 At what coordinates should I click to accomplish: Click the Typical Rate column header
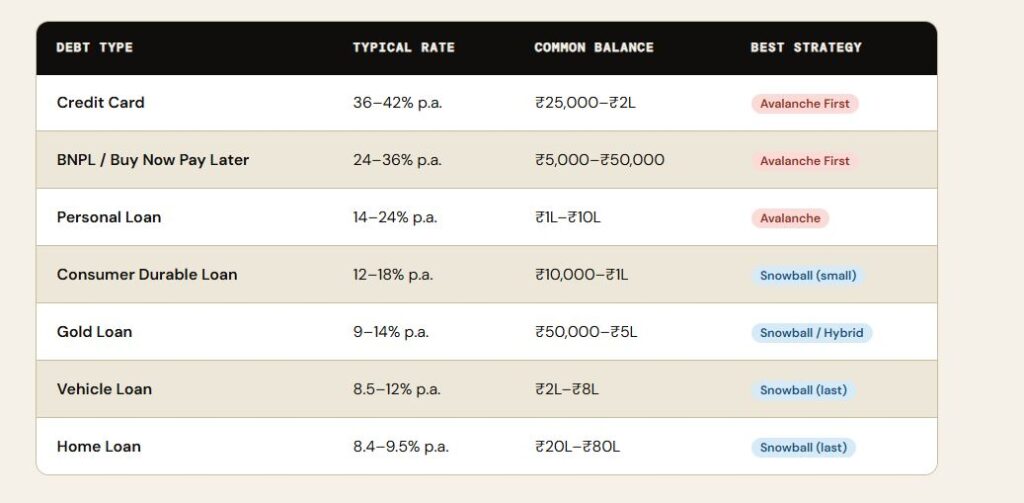click(x=403, y=48)
